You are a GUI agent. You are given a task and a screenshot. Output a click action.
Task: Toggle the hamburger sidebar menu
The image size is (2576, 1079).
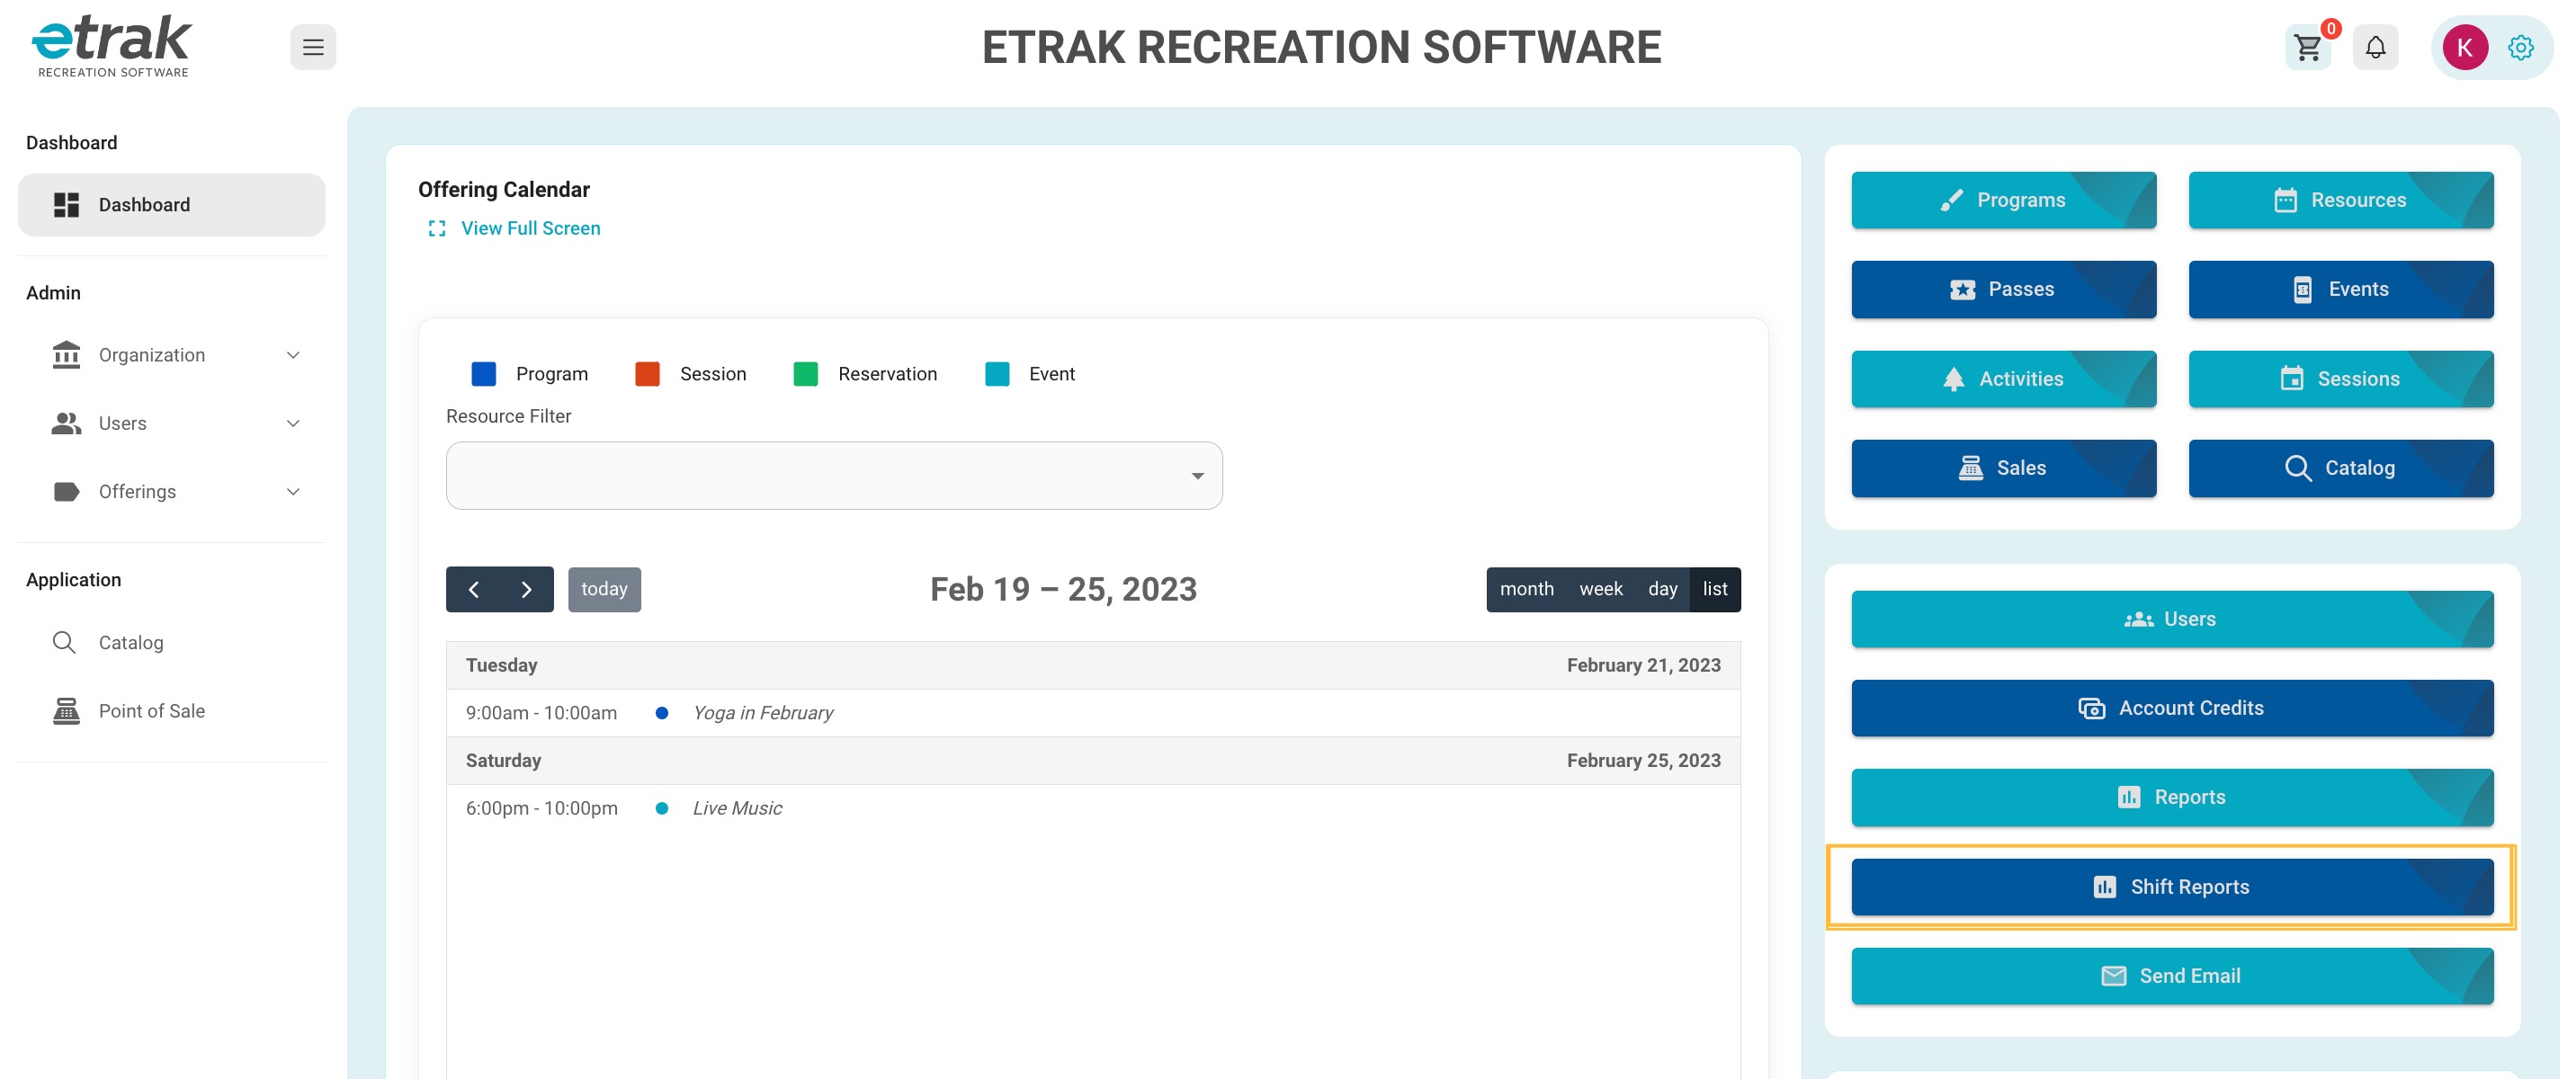pos(313,47)
